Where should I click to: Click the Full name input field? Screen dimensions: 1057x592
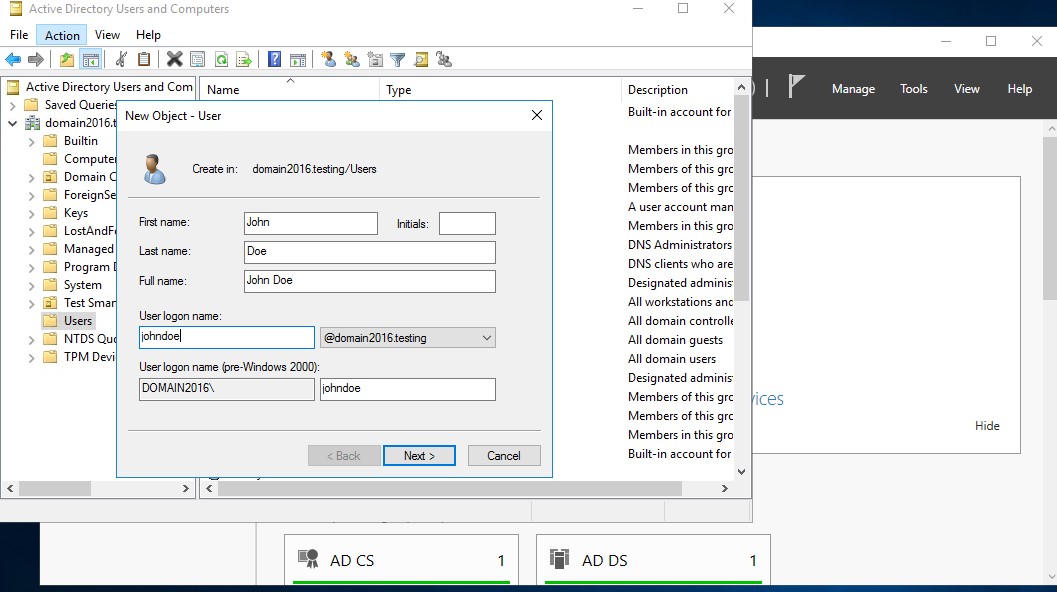pyautogui.click(x=369, y=281)
